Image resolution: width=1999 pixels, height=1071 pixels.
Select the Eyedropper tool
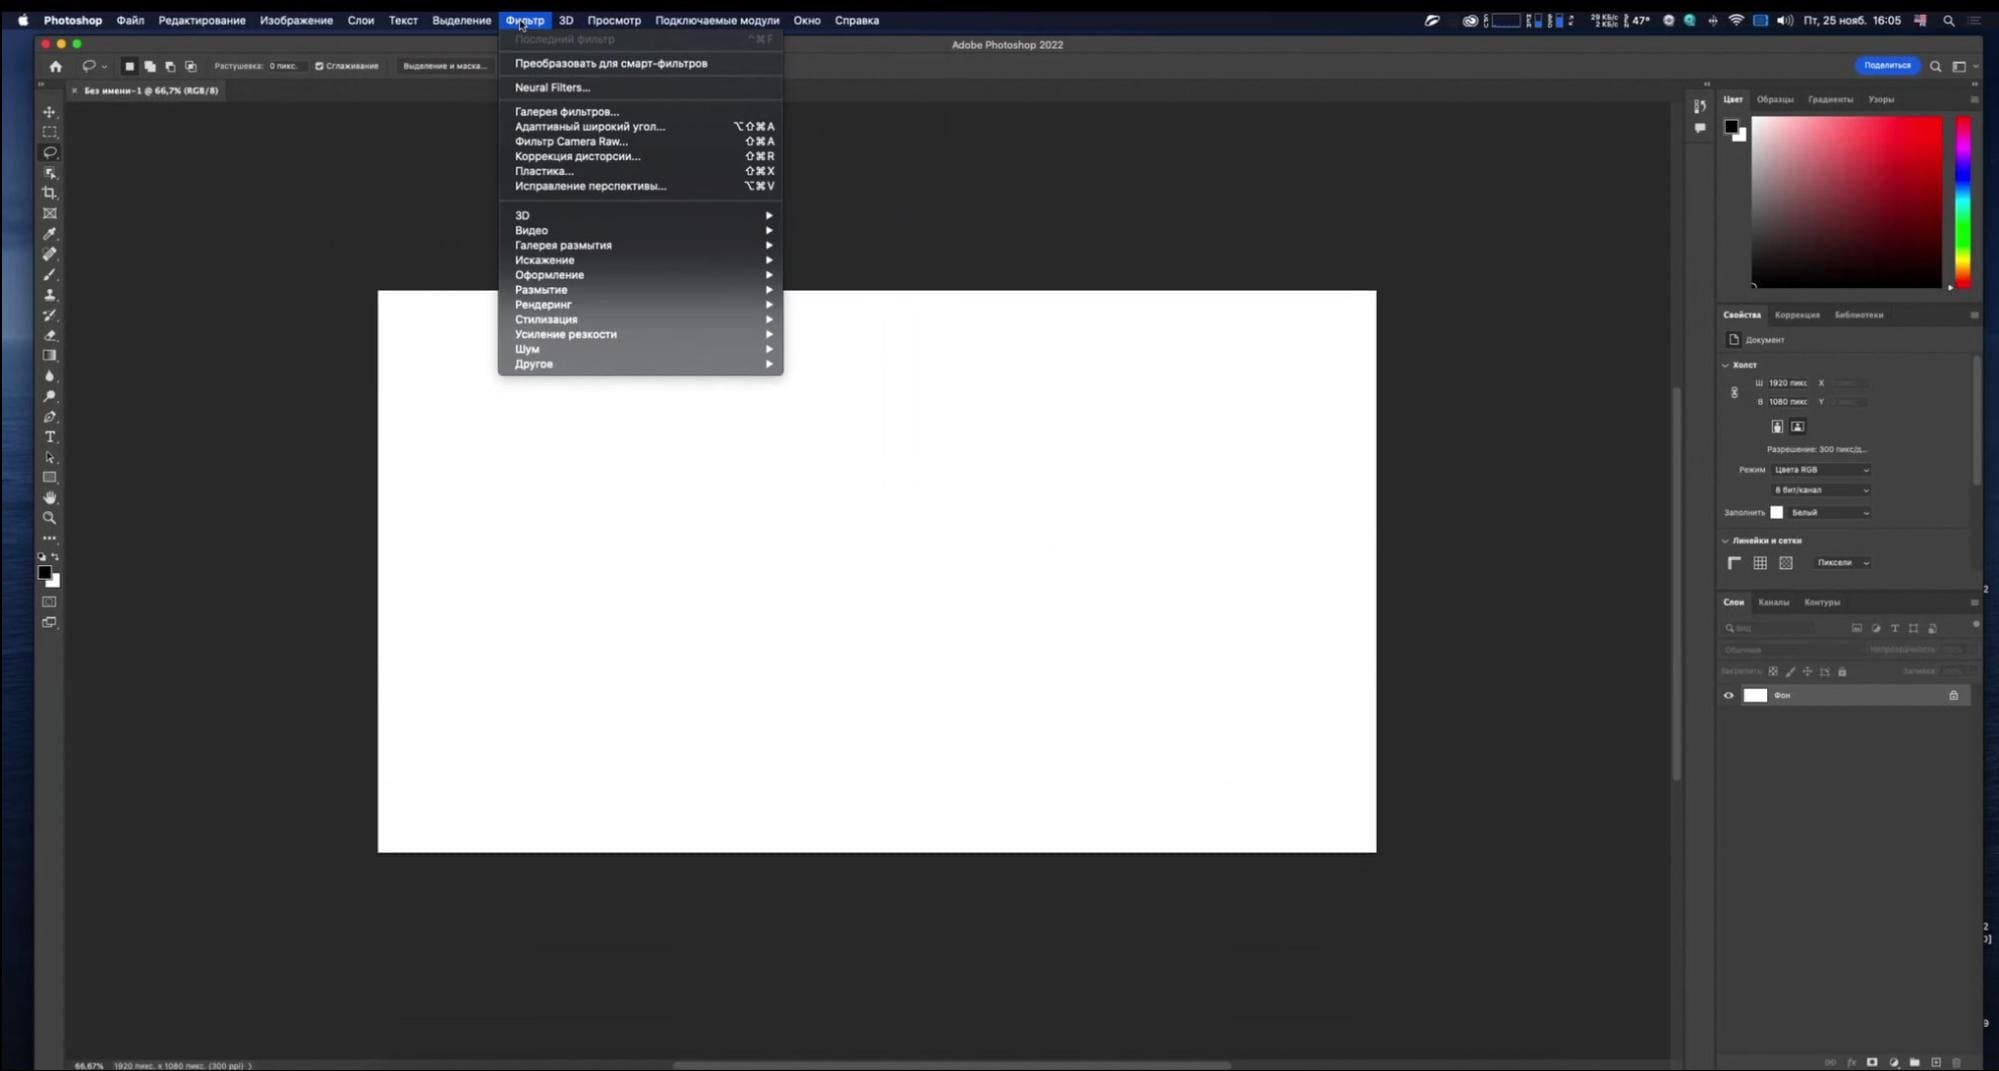(49, 234)
